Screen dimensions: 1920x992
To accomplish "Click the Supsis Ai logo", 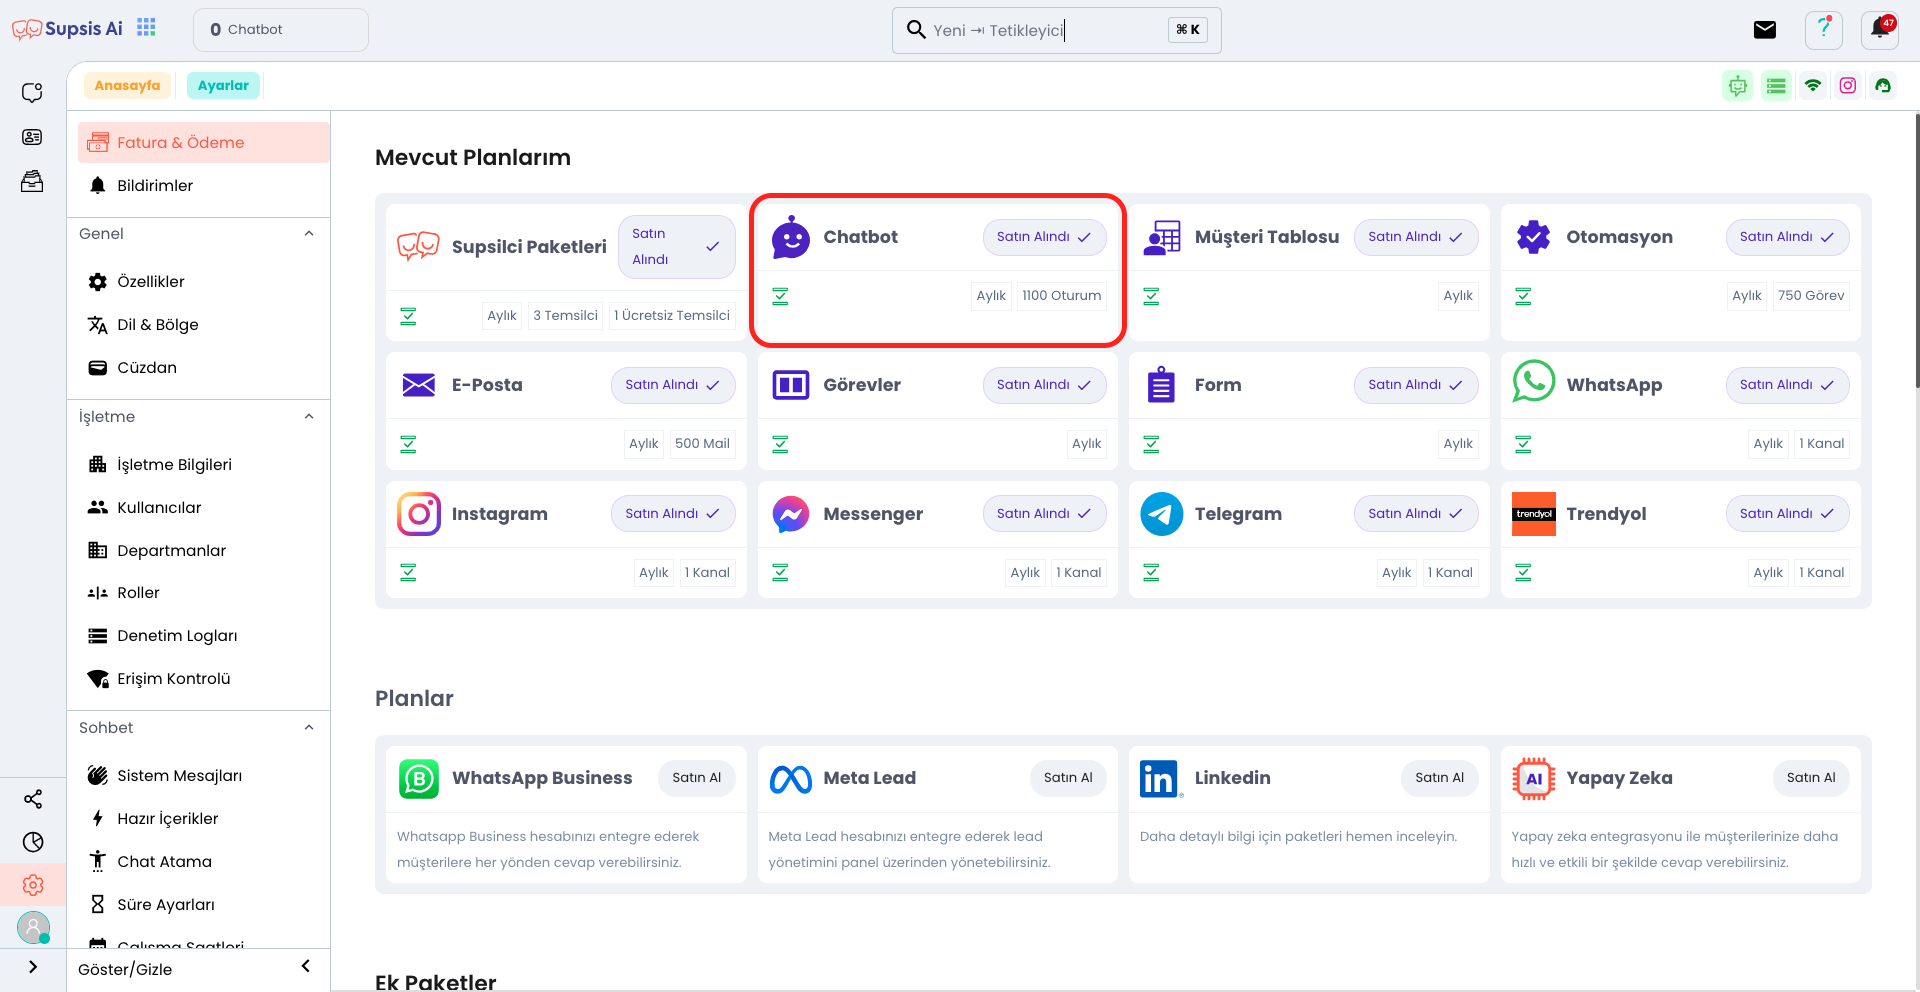I will tap(67, 29).
